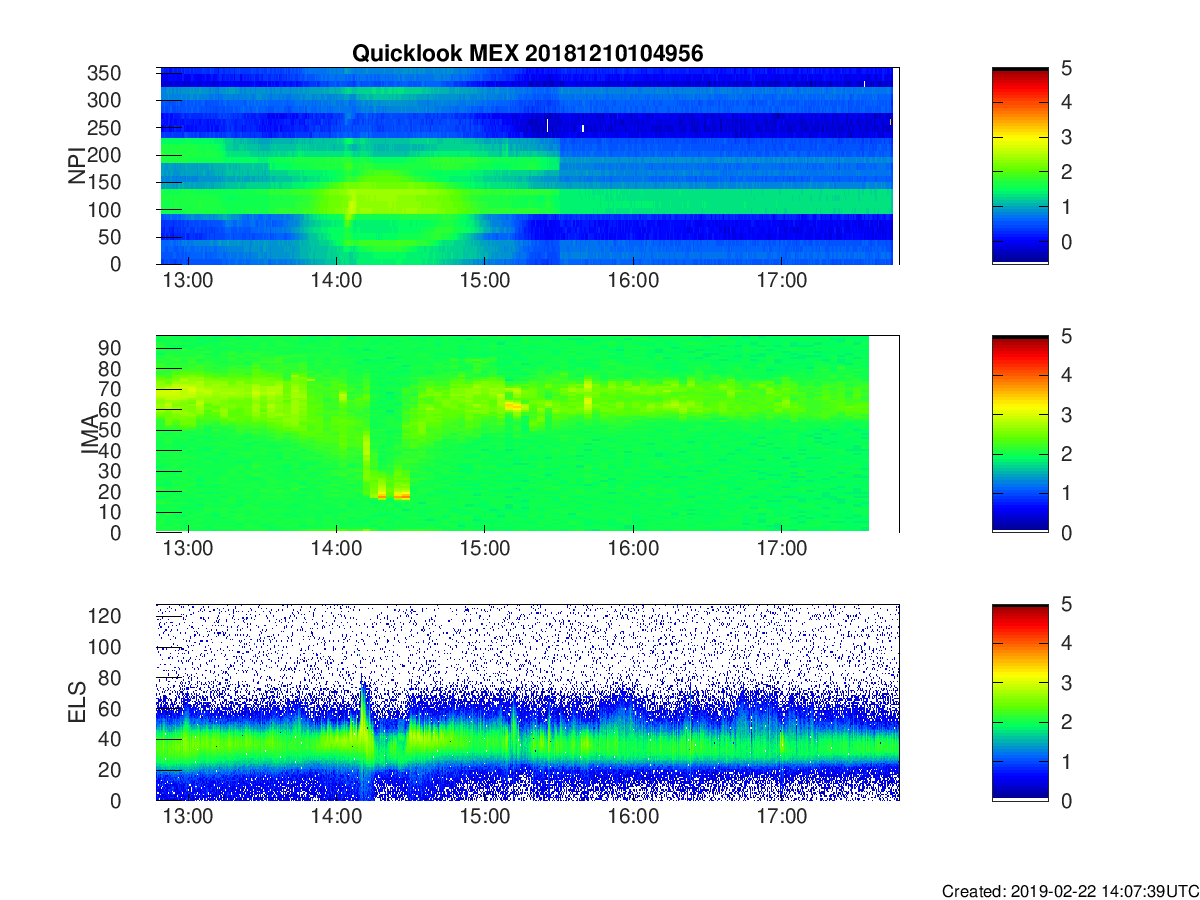Image resolution: width=1200 pixels, height=900 pixels.
Task: Click the 17:00 tick under the ELS panel
Action: pos(781,817)
